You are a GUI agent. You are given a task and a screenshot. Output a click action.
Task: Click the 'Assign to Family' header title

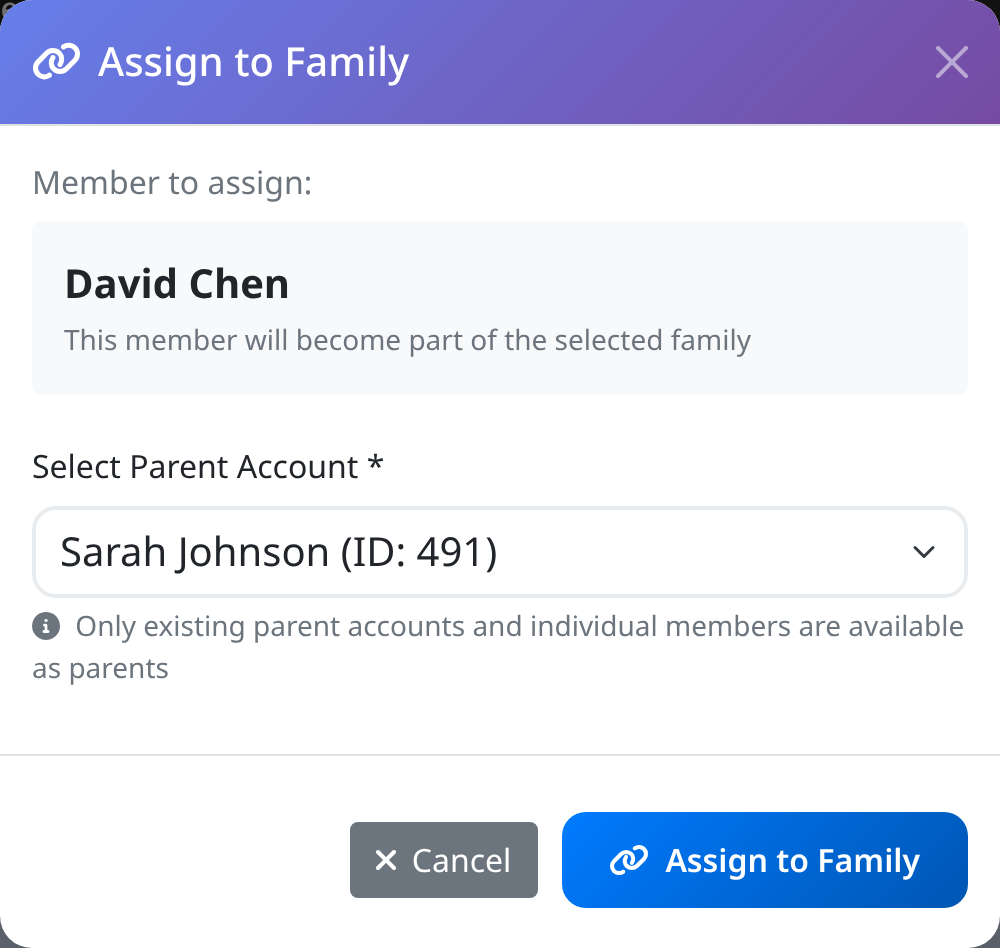tap(253, 63)
